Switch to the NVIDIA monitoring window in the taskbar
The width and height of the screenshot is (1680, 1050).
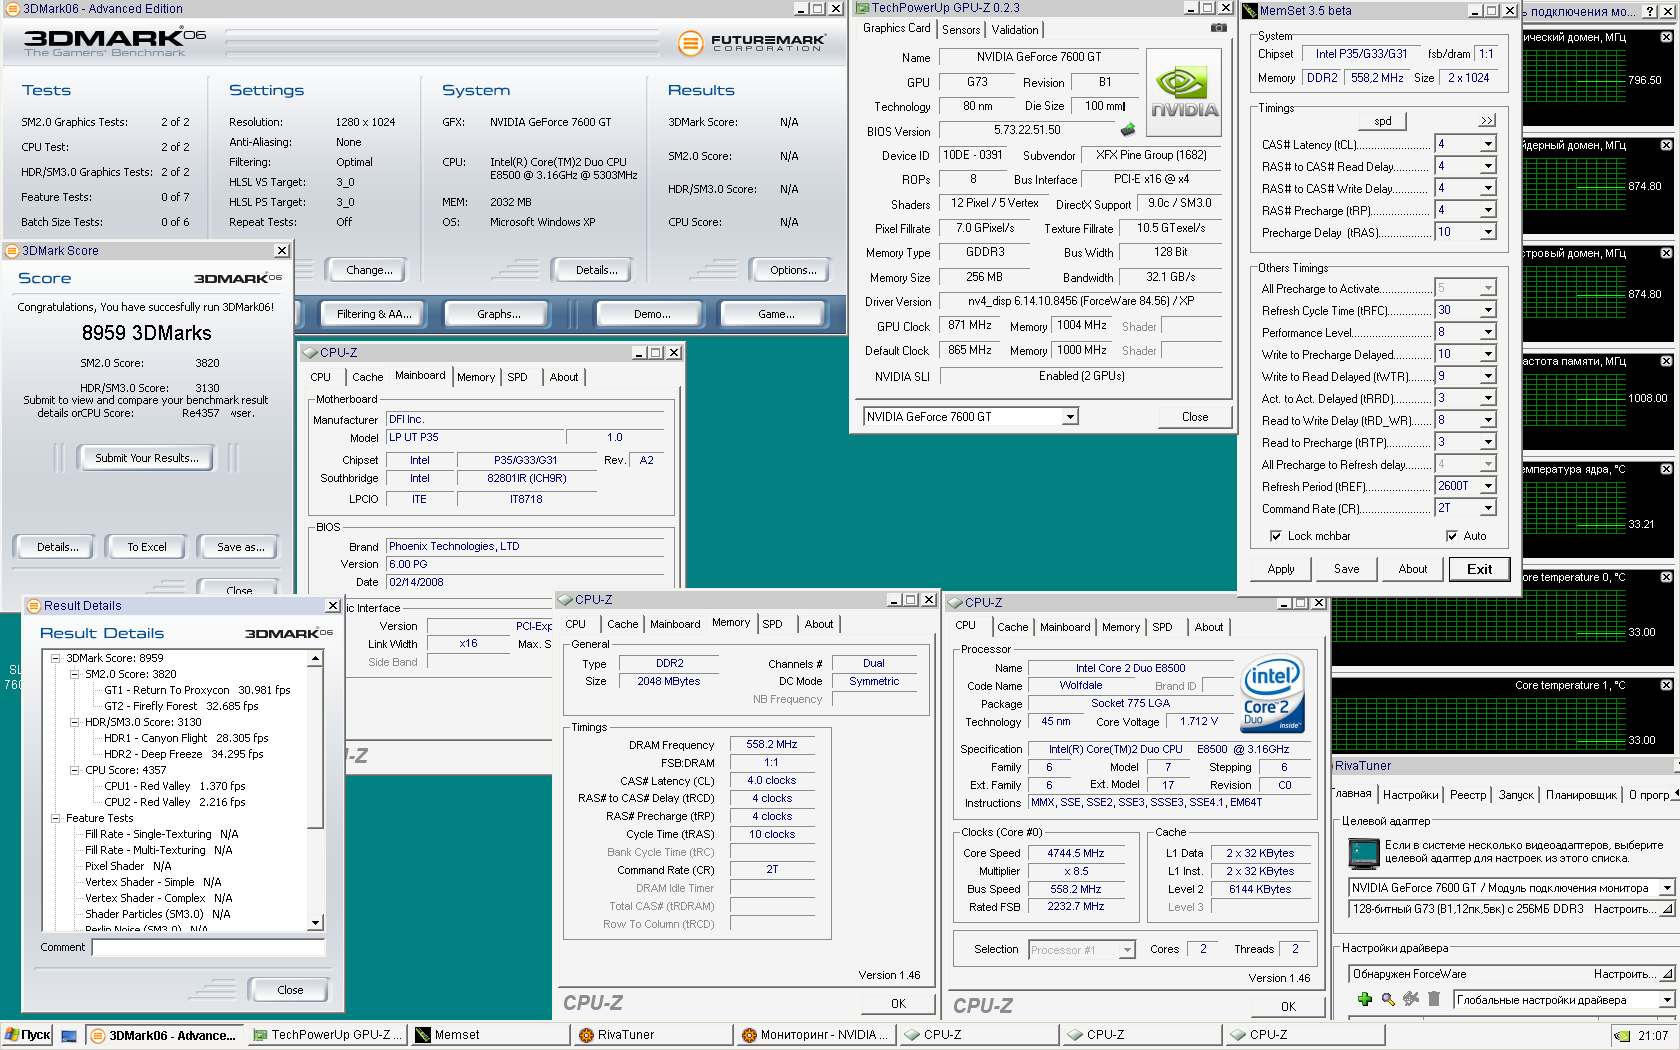point(816,1035)
